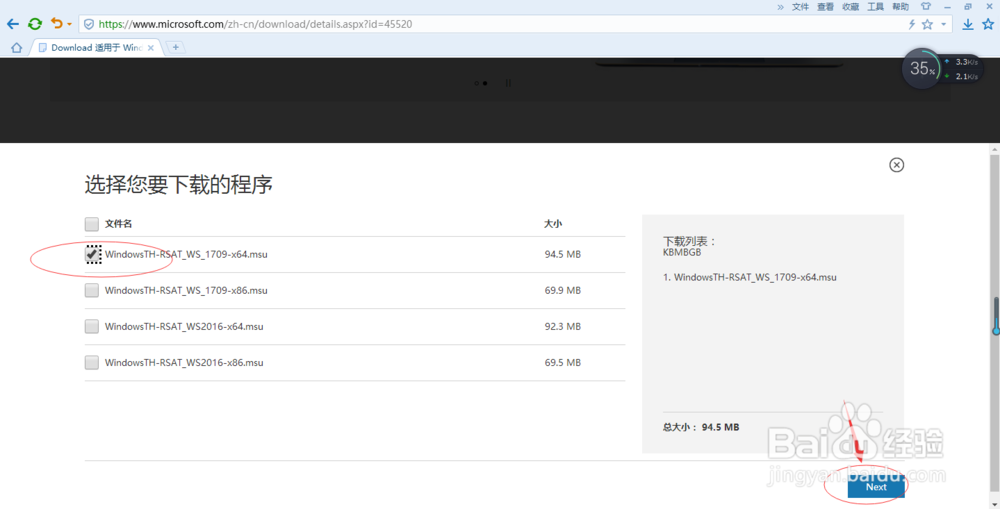This screenshot has height=509, width=1000.
Task: Click the 总大小 94.5 MB total
Action: 701,427
